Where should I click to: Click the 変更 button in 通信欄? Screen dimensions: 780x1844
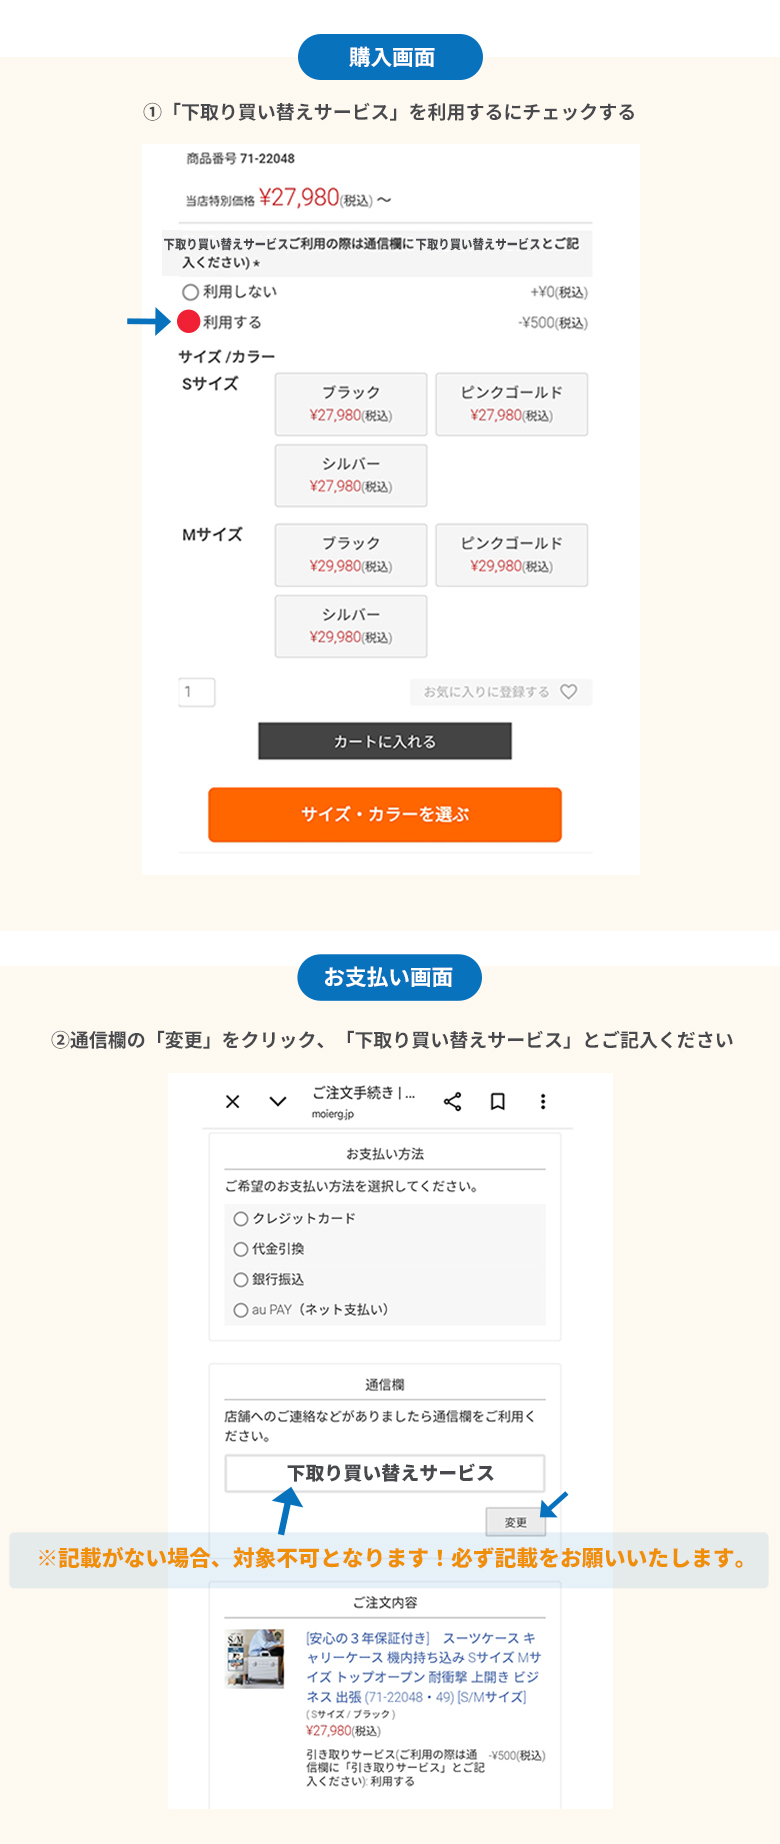point(516,1522)
